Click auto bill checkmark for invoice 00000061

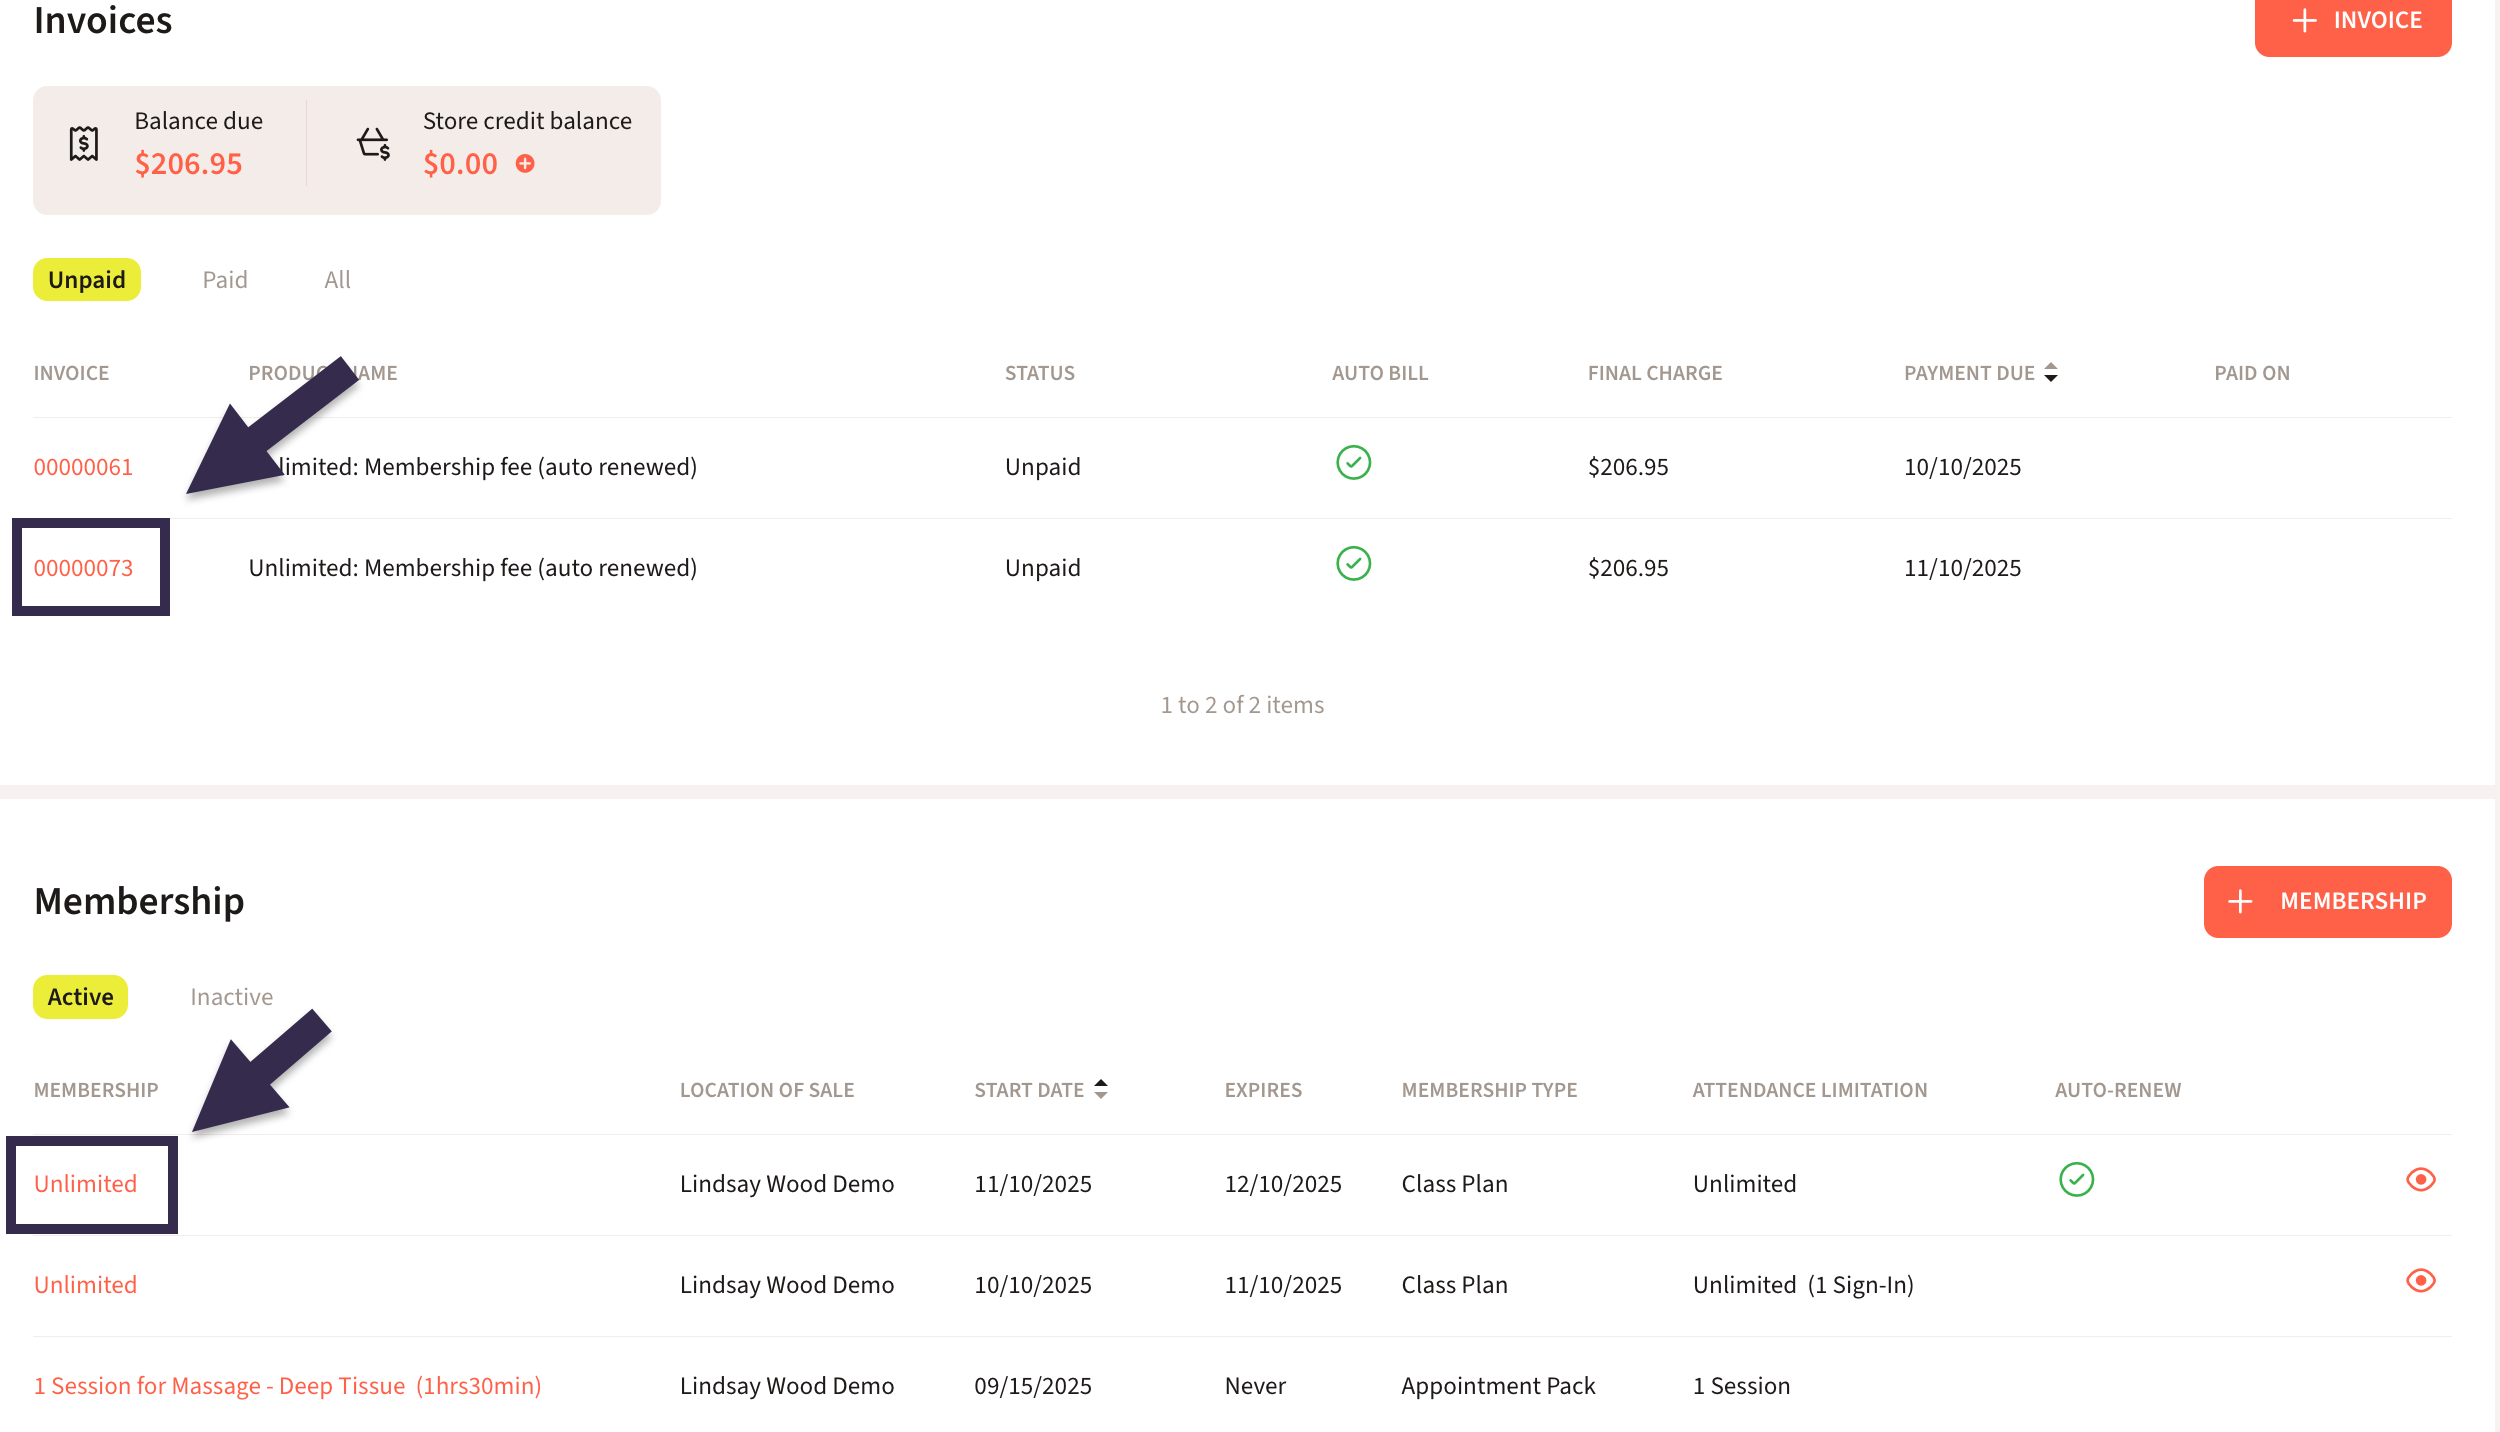point(1353,463)
